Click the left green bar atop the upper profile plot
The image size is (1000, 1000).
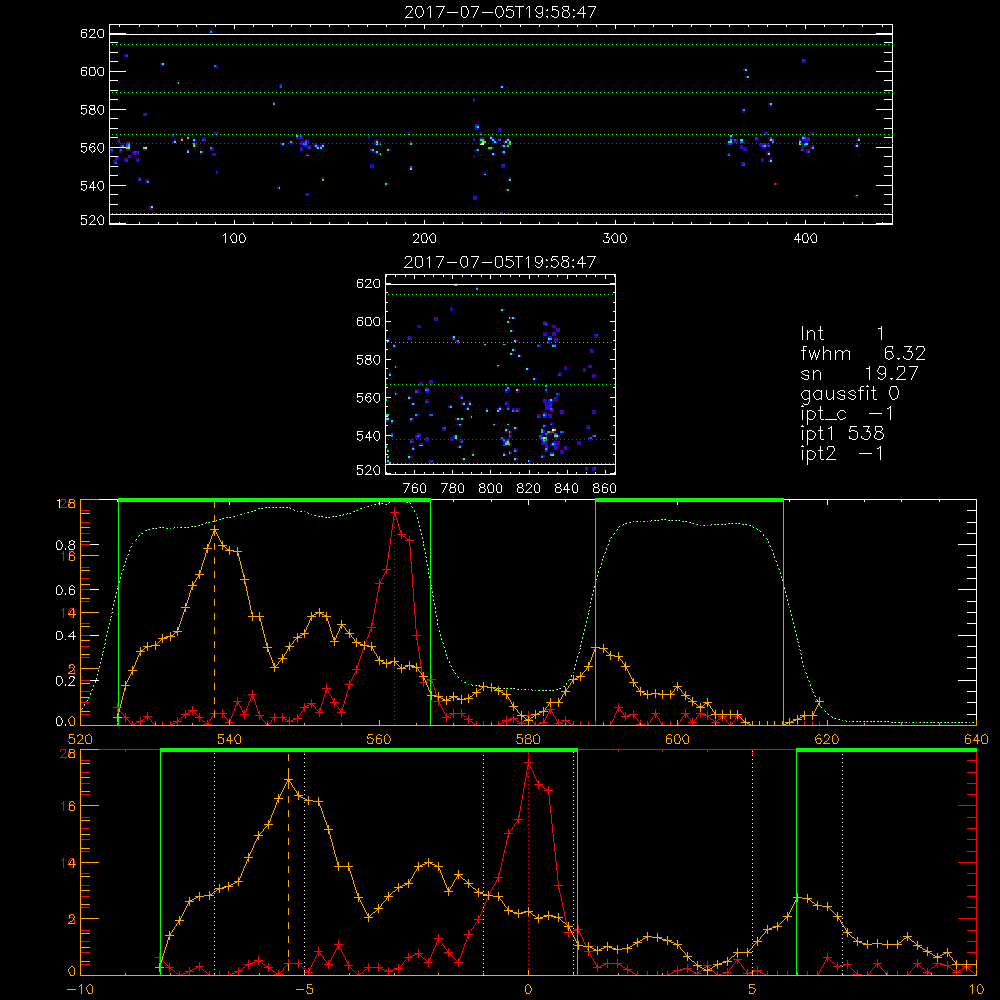tap(274, 500)
